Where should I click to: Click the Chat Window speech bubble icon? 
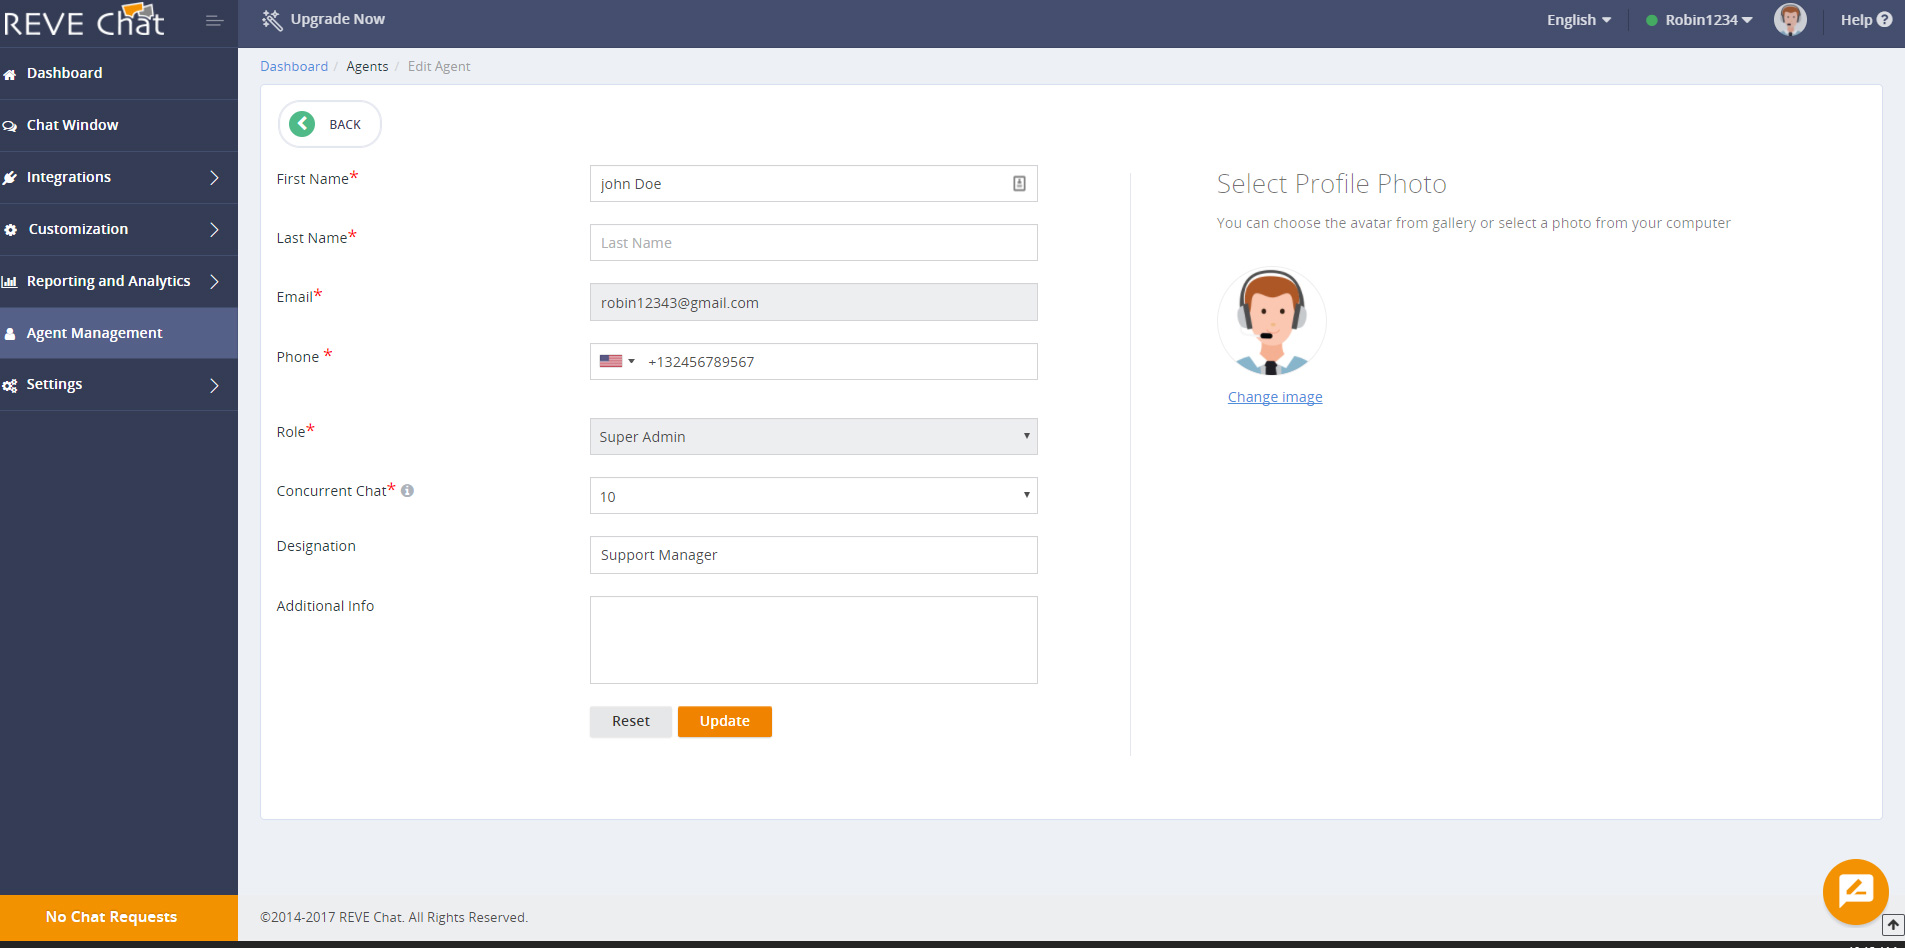click(10, 126)
